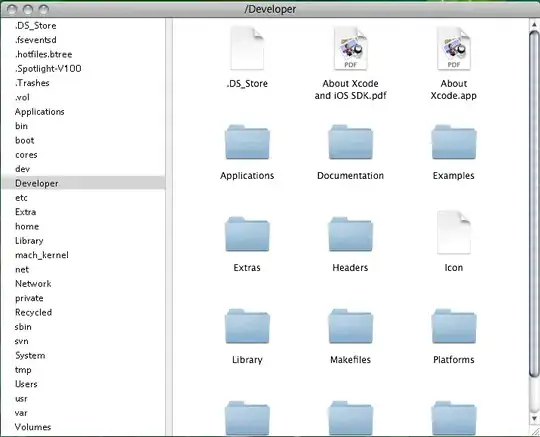Open the Platforms folder icon
Viewport: 540px width, 437px height.
[x=454, y=326]
